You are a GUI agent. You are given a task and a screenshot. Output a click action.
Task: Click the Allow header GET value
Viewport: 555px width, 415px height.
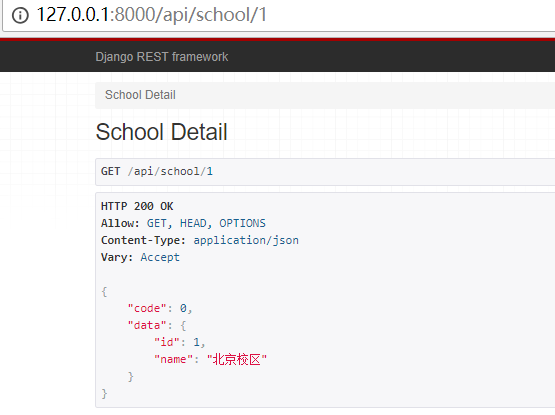156,223
